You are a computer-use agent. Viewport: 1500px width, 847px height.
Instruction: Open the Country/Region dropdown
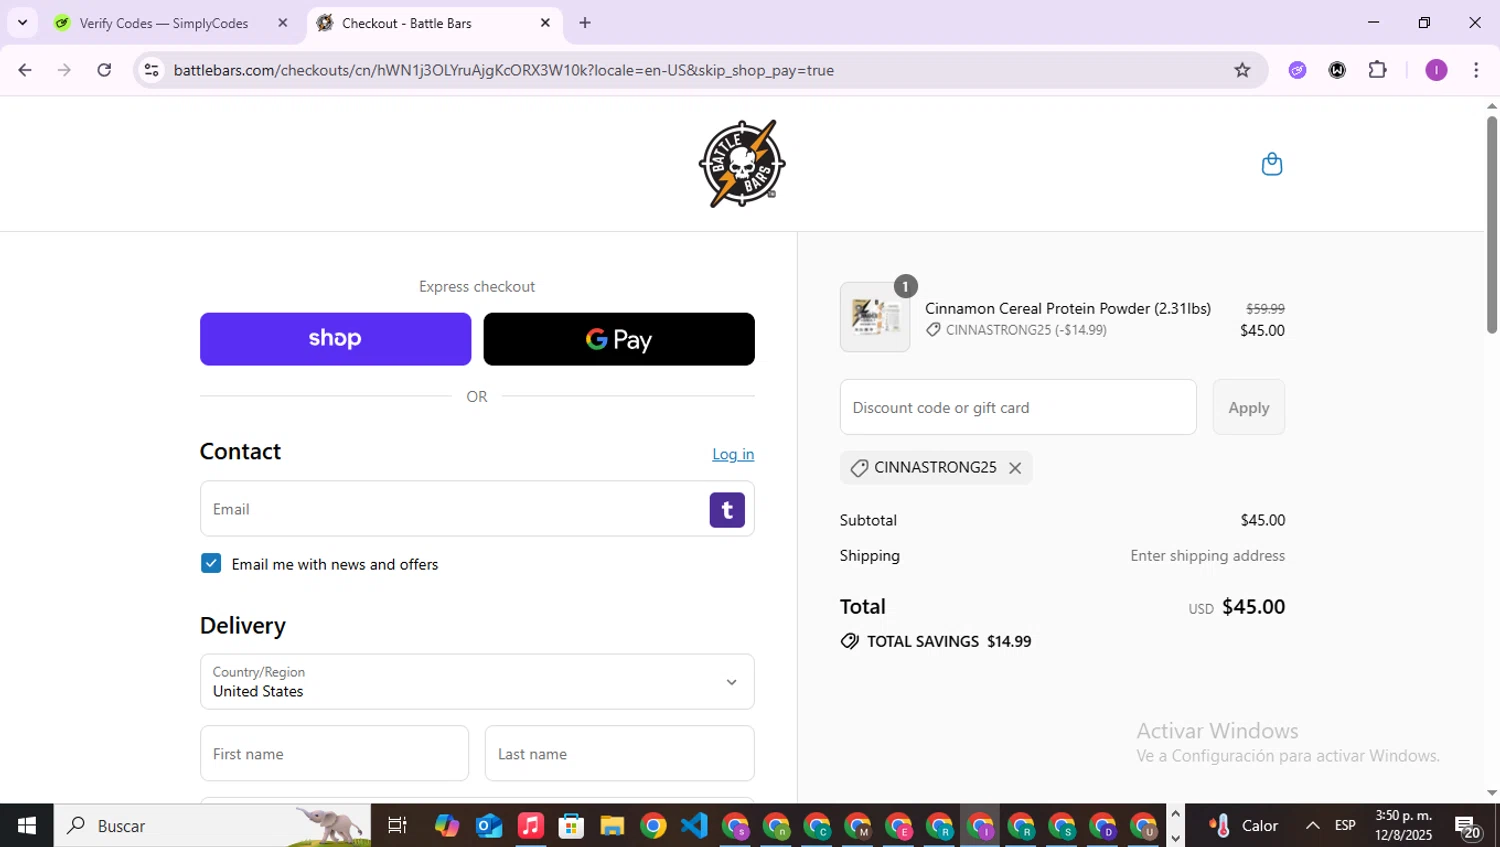477,682
